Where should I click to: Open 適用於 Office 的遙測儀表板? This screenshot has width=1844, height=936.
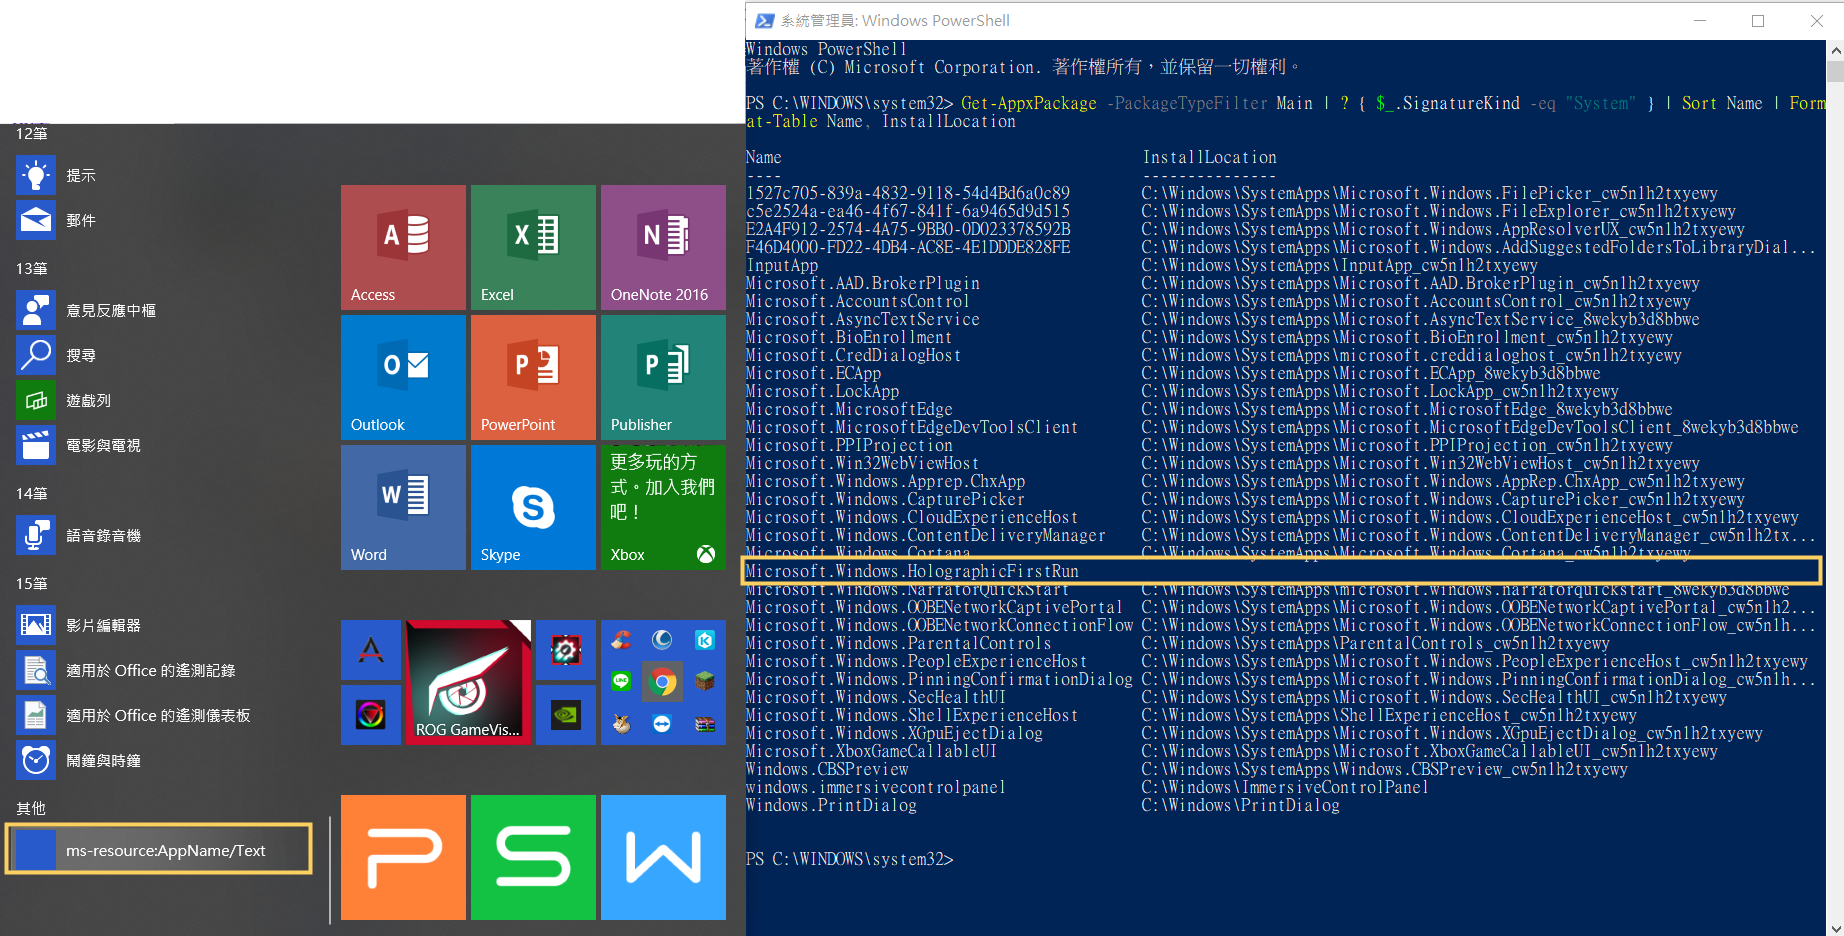click(x=160, y=715)
